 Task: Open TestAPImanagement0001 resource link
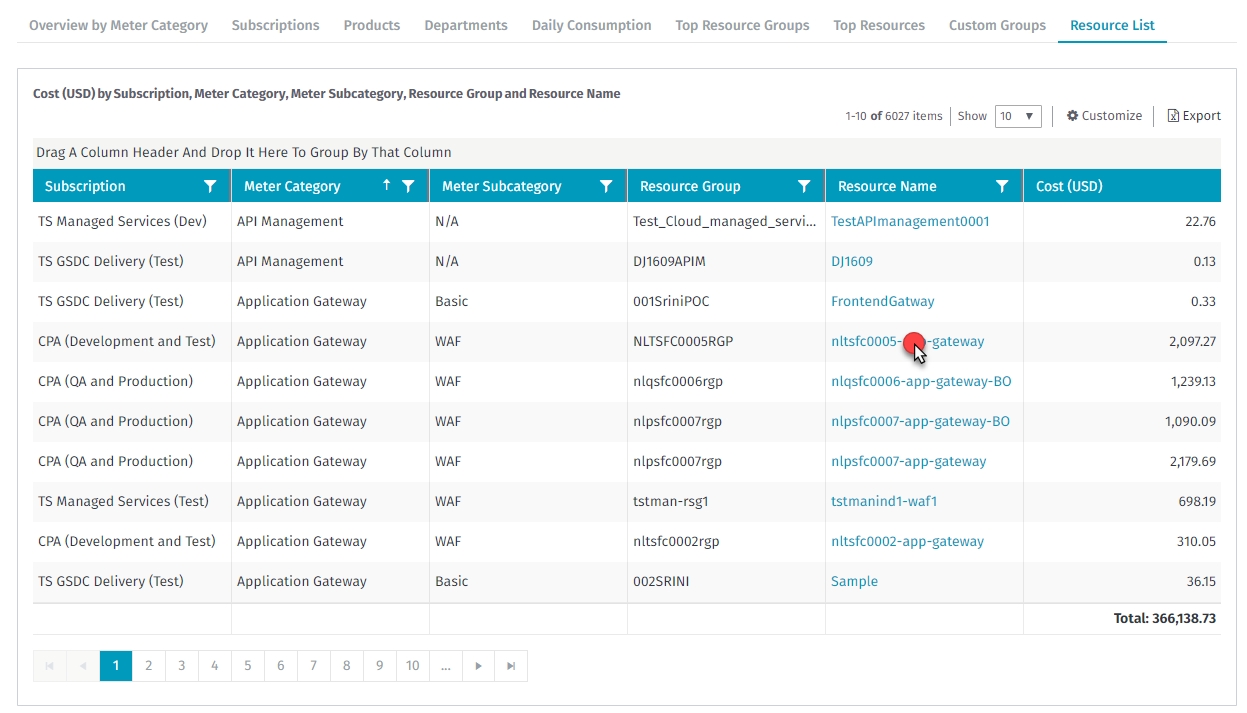coord(910,222)
